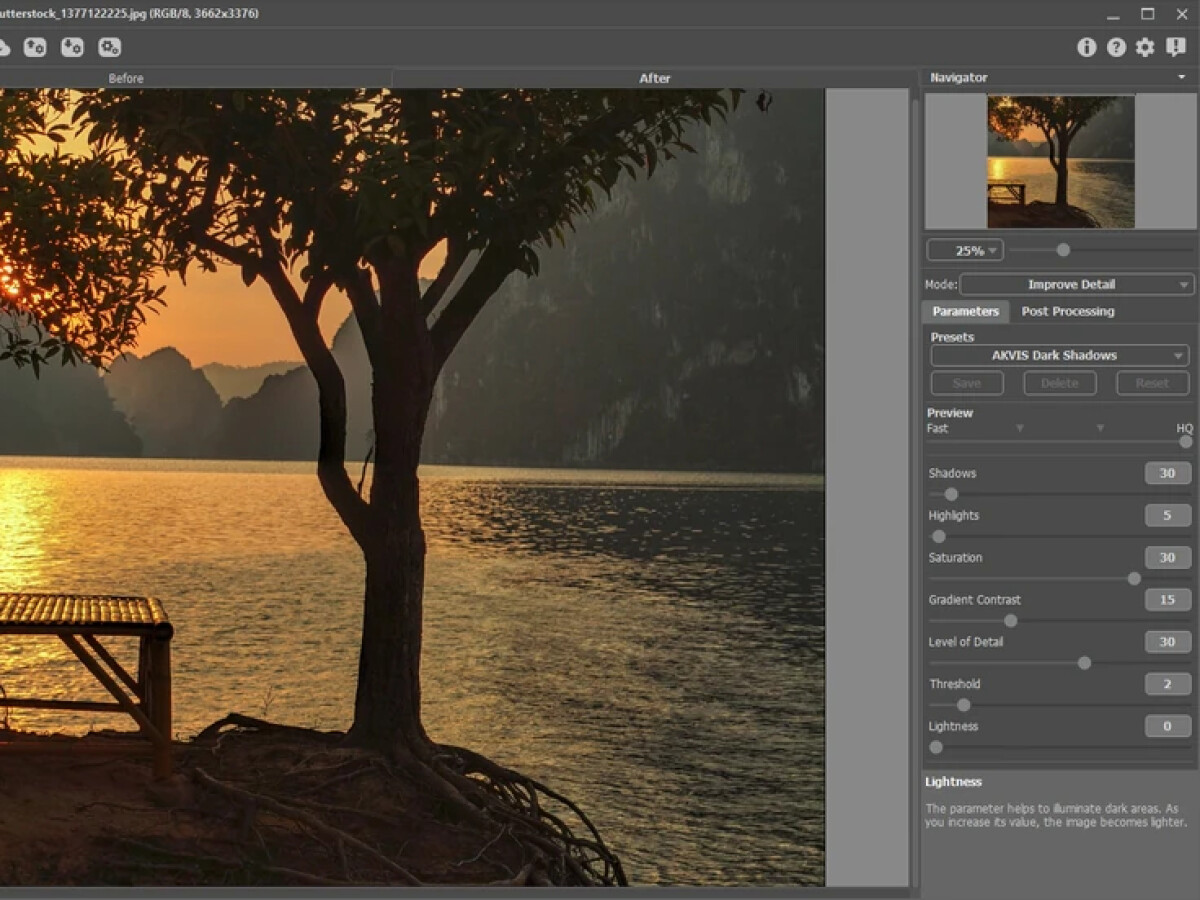The width and height of the screenshot is (1200, 900).
Task: Click the Navigator preview thumbnail
Action: click(x=1060, y=161)
